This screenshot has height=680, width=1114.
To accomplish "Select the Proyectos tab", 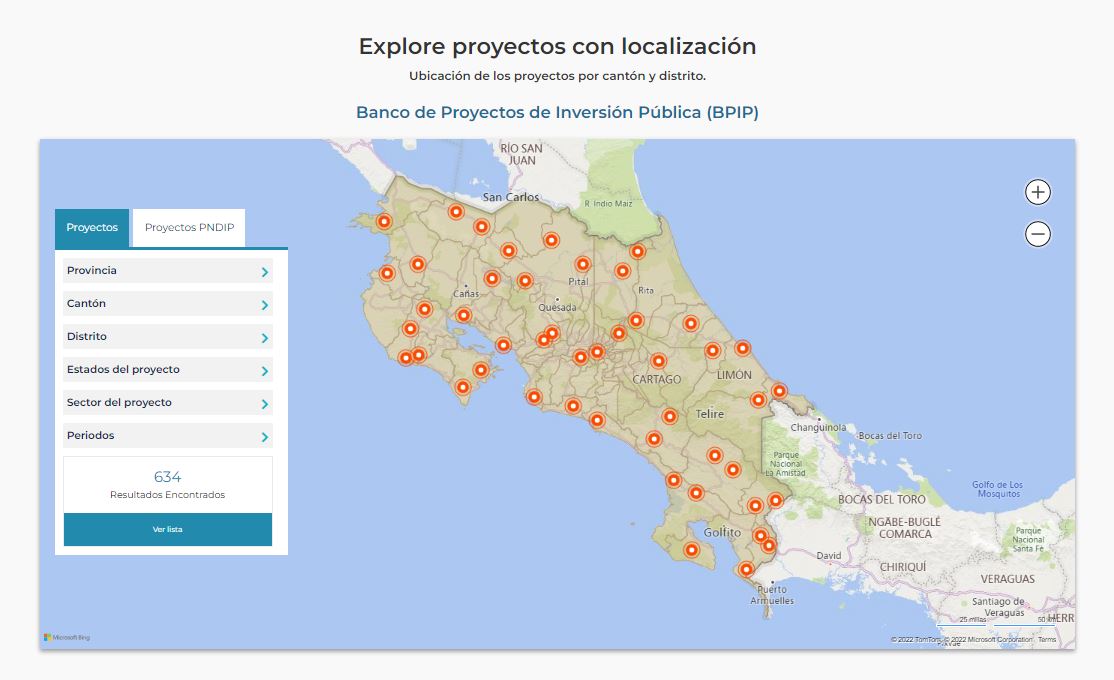I will [91, 227].
